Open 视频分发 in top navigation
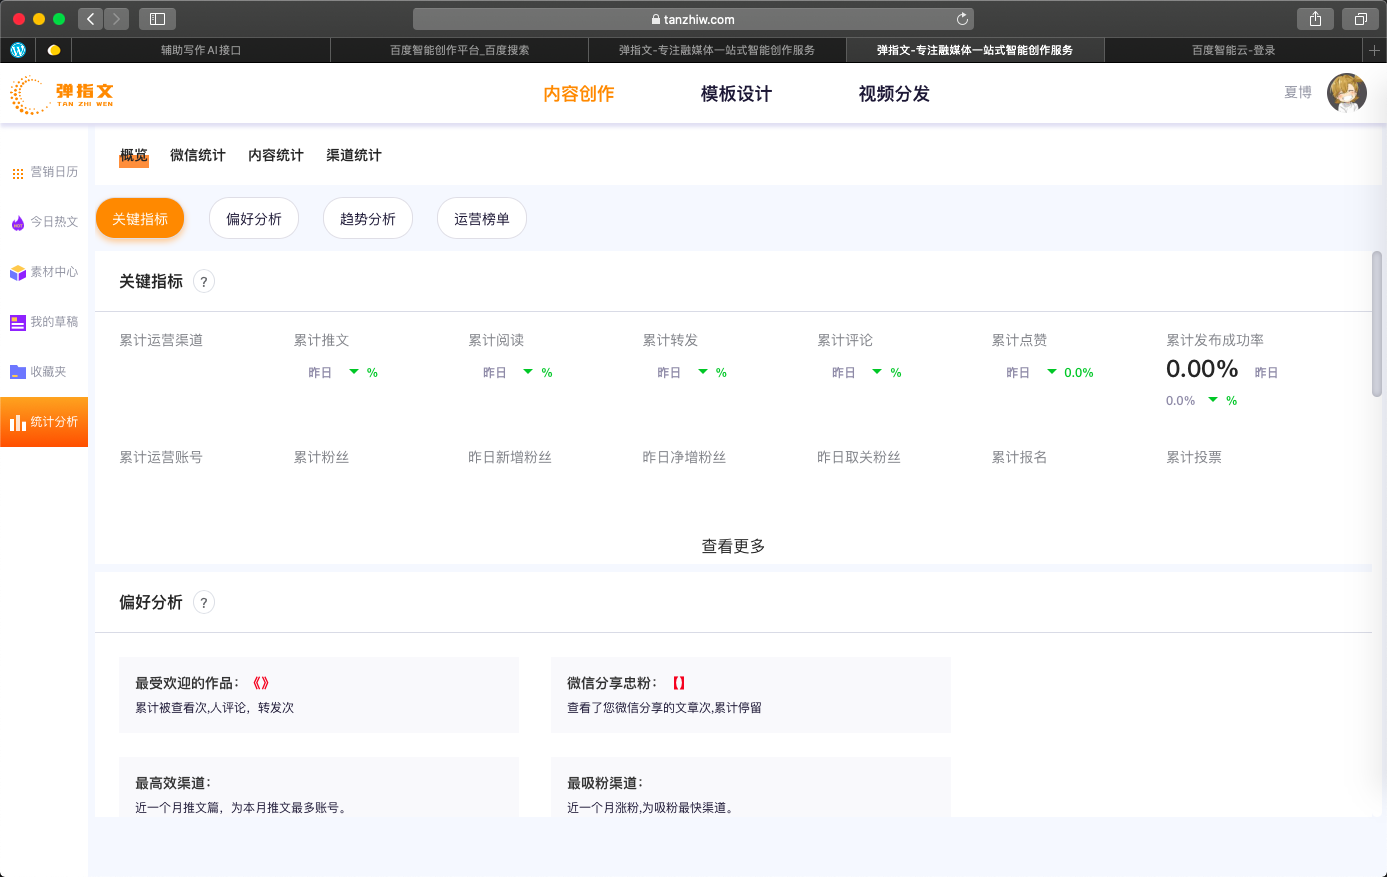 [894, 94]
